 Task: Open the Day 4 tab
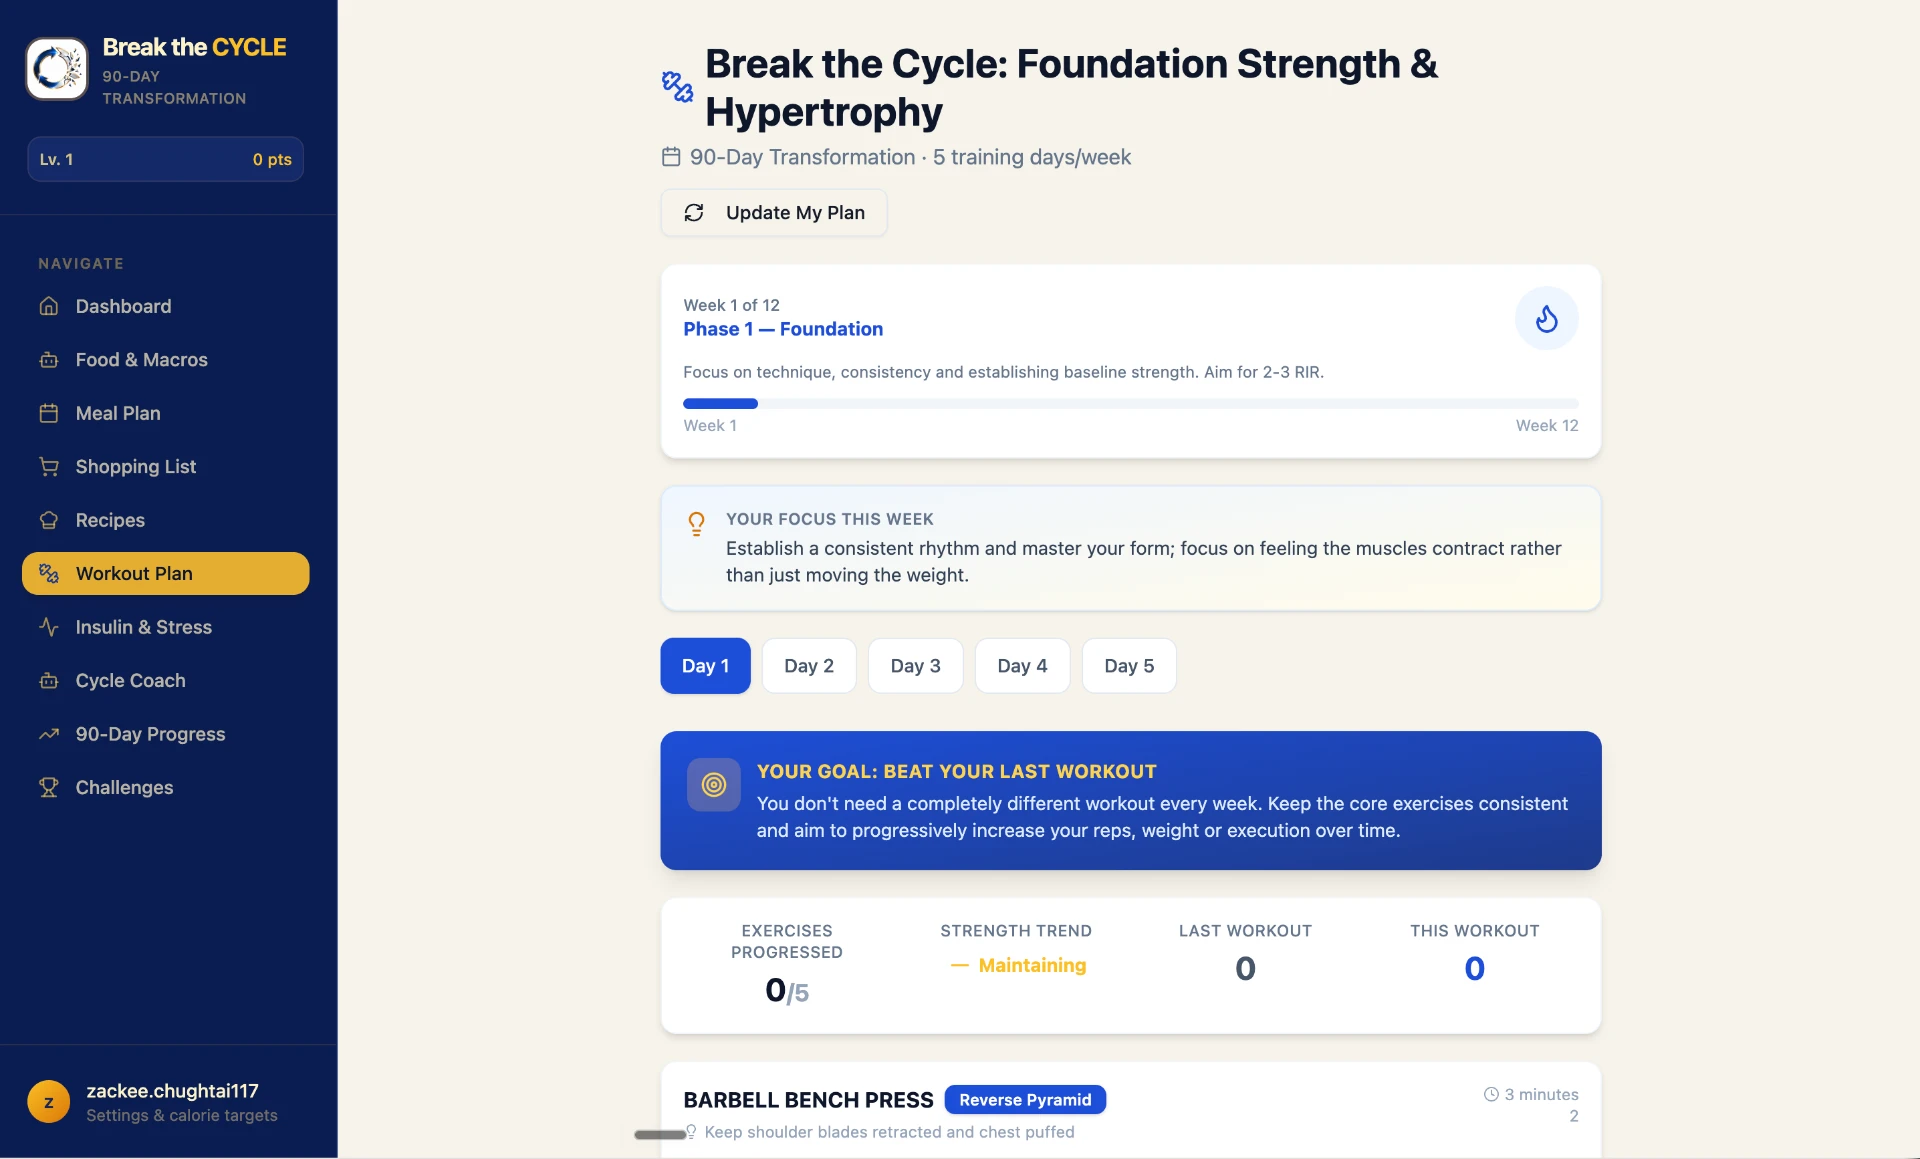tap(1022, 666)
